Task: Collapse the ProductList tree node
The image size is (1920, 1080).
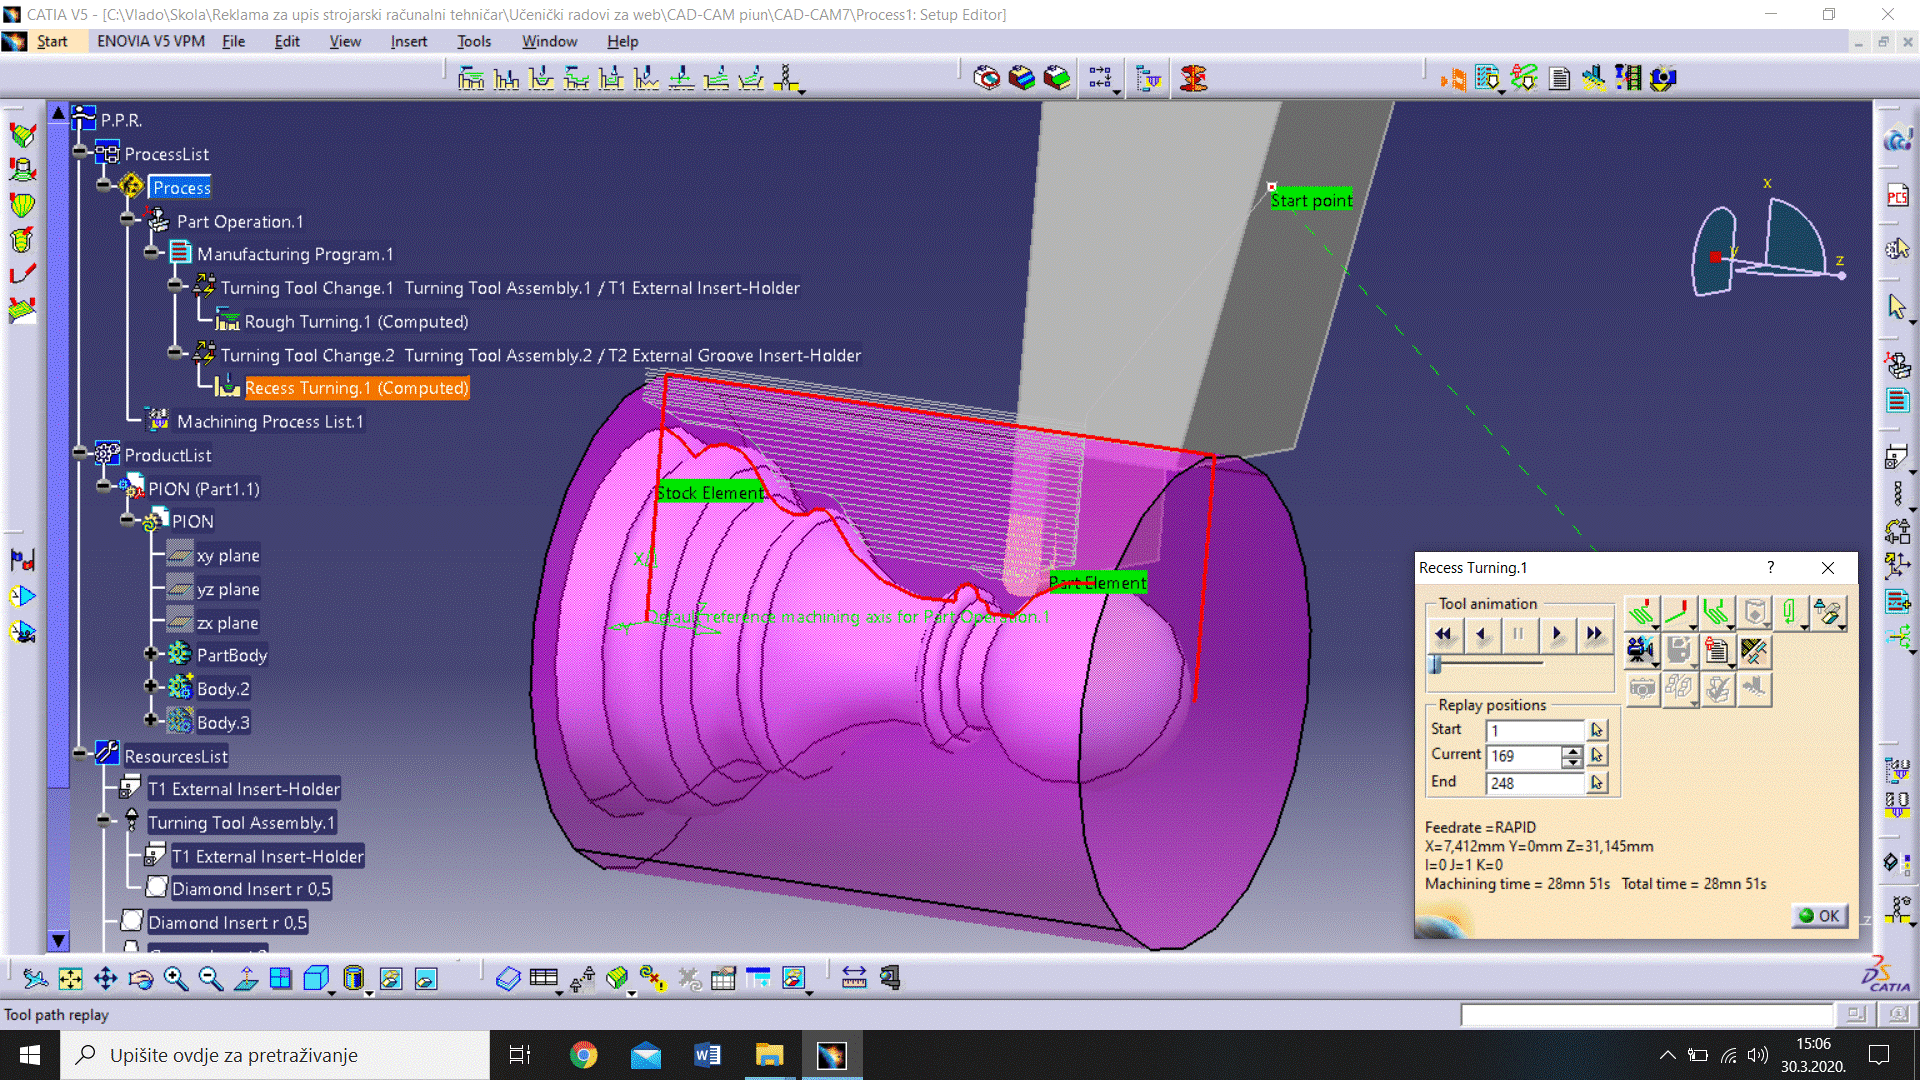Action: (x=80, y=453)
